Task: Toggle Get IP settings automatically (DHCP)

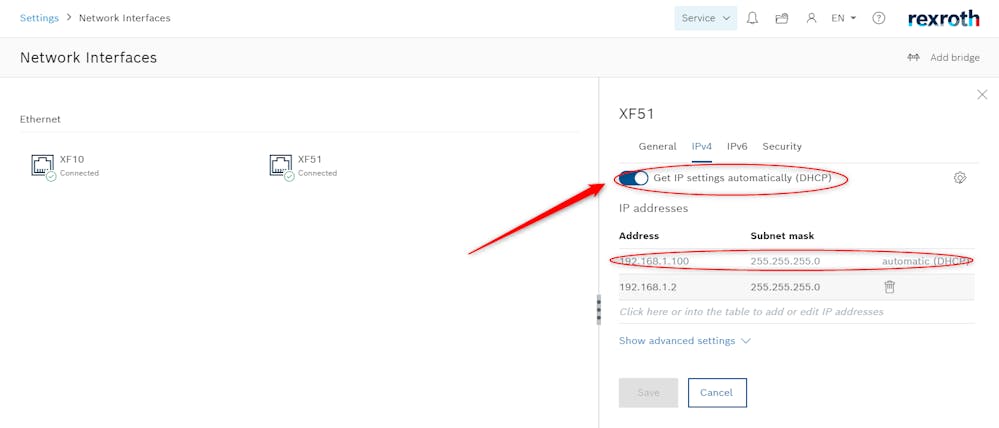Action: [x=633, y=178]
